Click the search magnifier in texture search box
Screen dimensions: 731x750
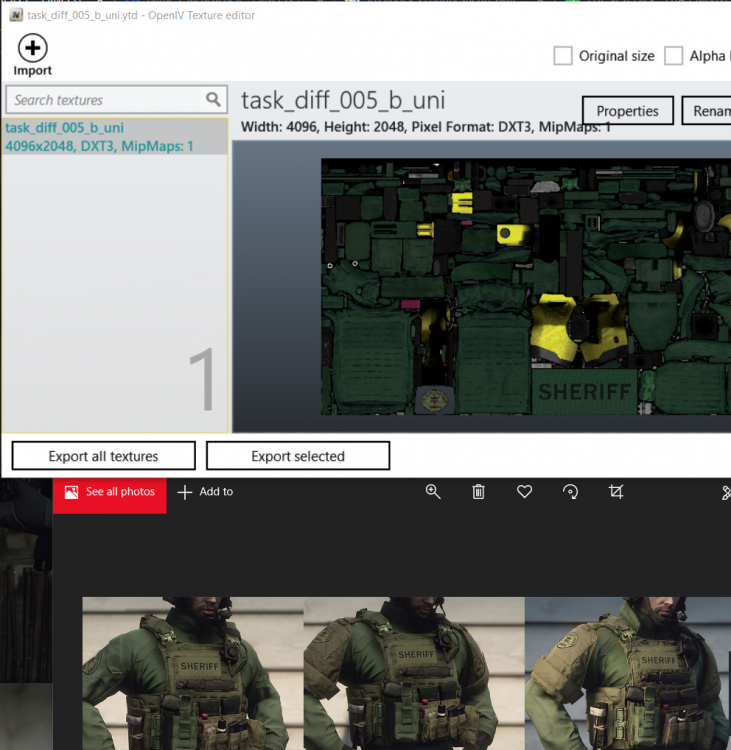[213, 99]
